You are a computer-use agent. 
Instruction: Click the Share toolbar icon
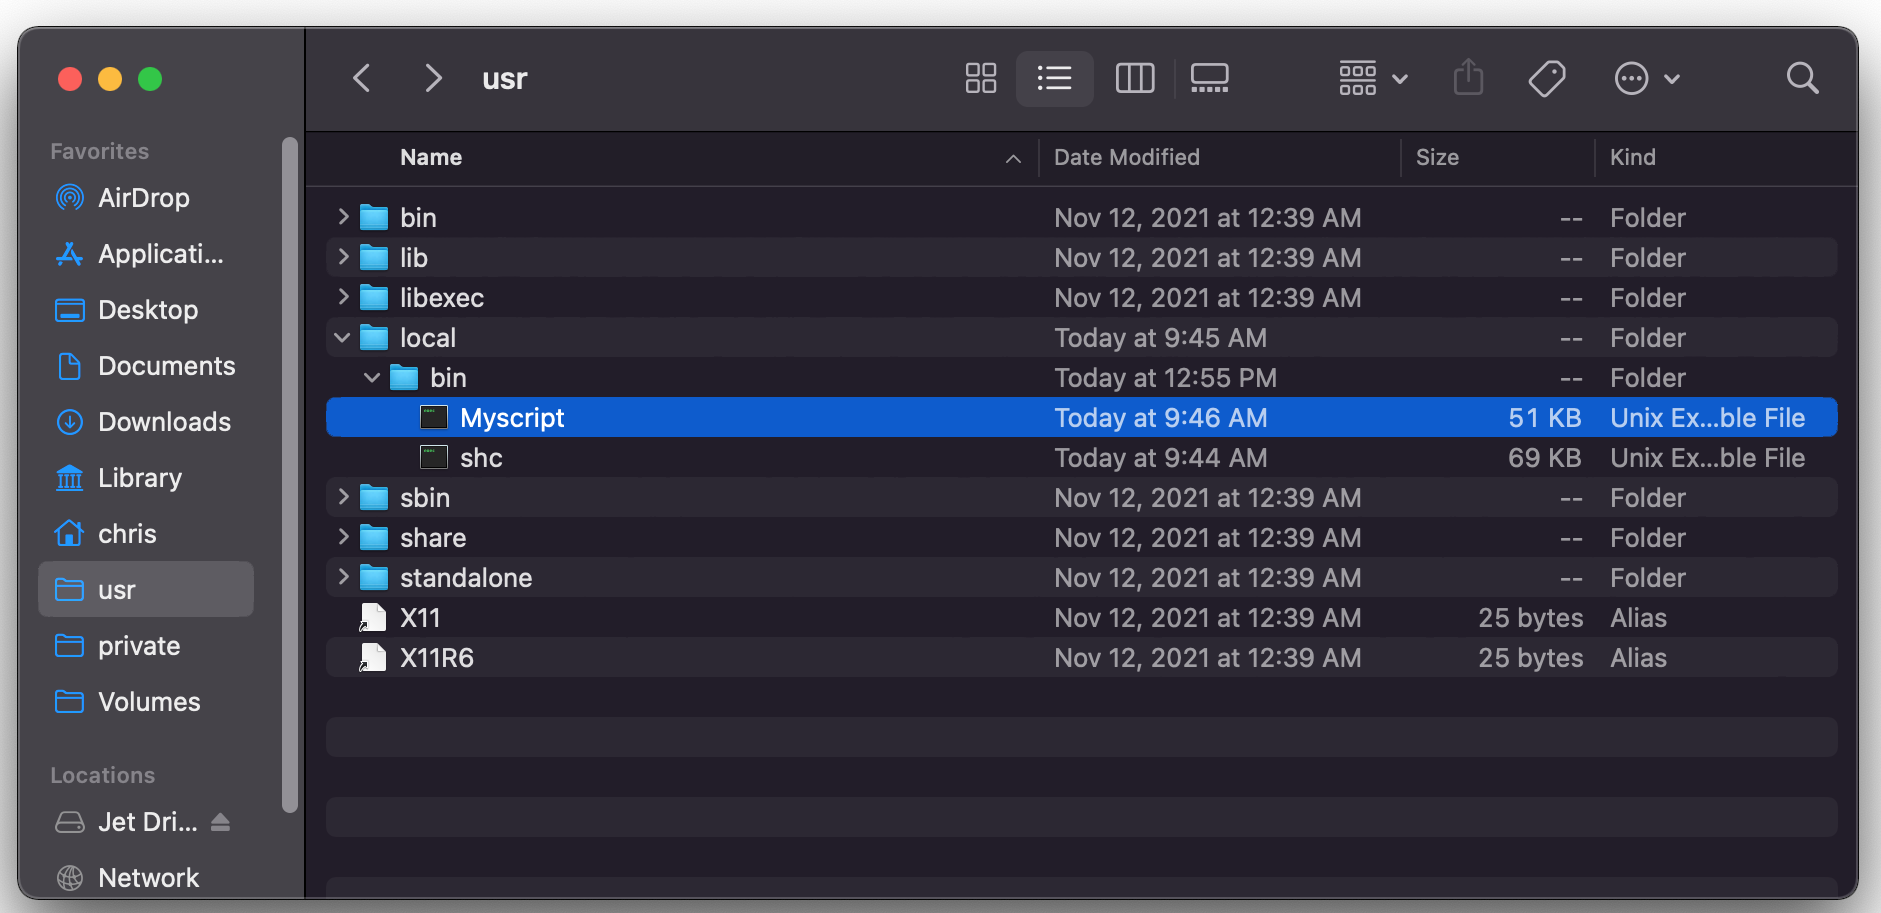pos(1468,78)
